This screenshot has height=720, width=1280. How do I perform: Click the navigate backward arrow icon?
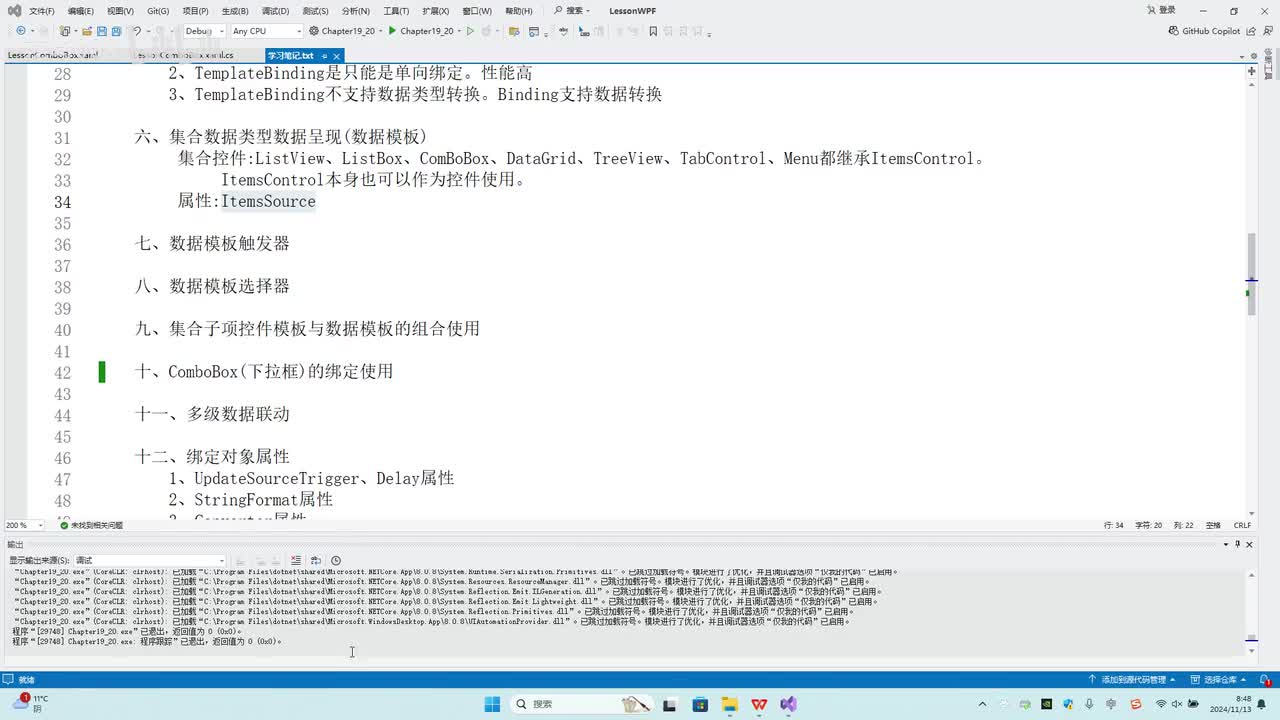point(21,31)
